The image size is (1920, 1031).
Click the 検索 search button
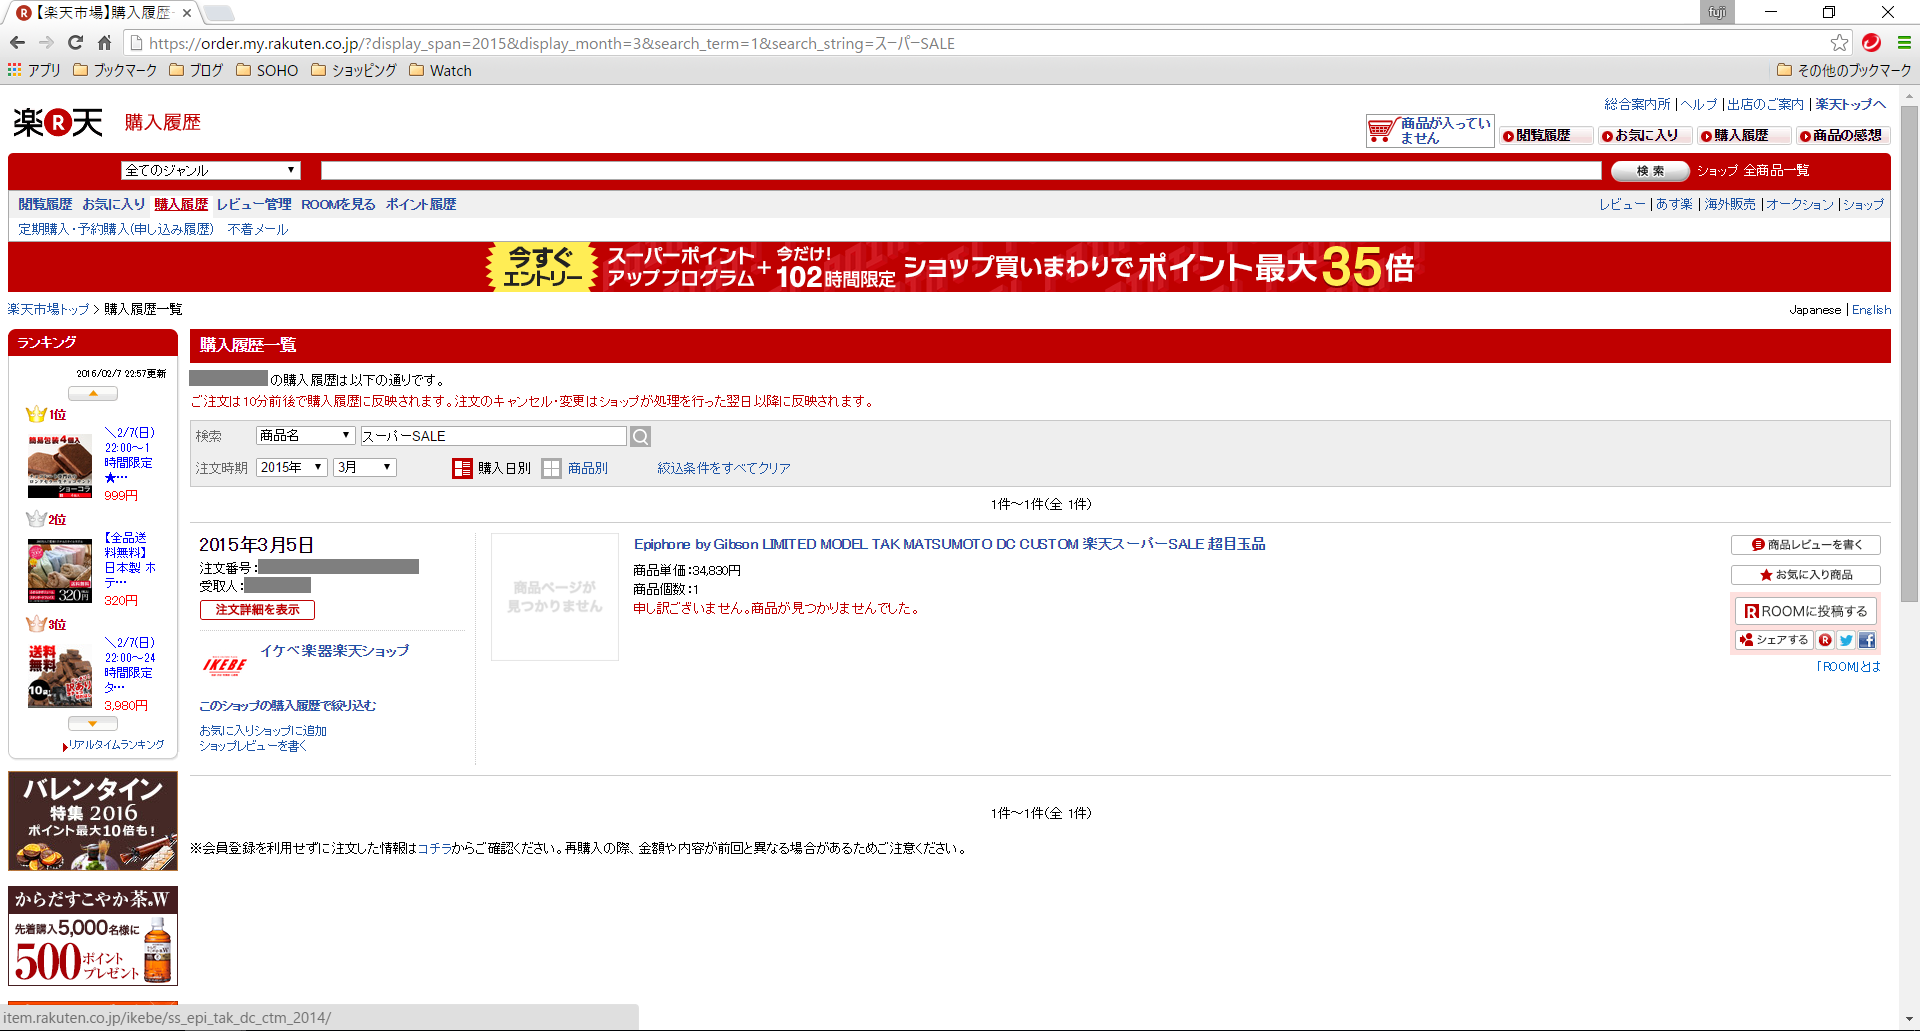[1650, 171]
